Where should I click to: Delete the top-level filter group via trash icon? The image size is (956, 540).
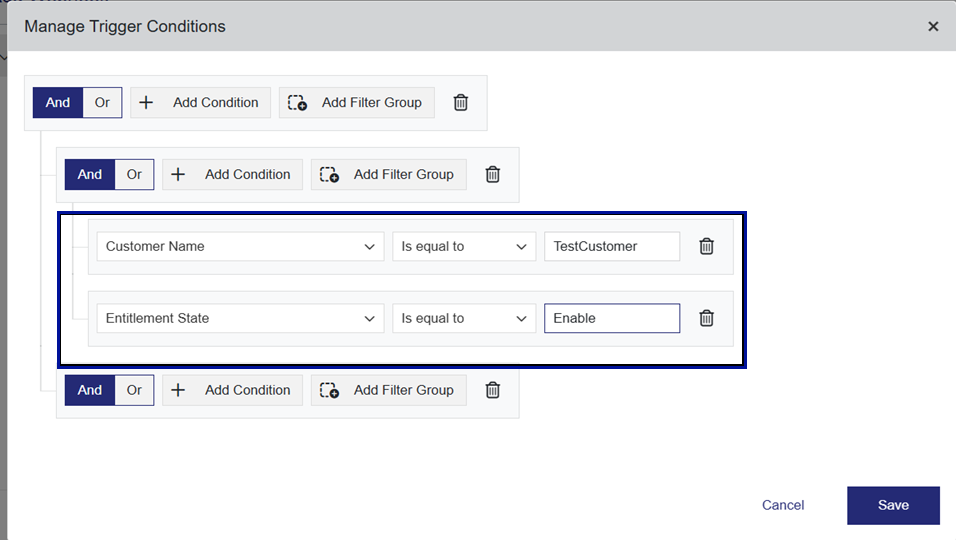pyautogui.click(x=460, y=102)
